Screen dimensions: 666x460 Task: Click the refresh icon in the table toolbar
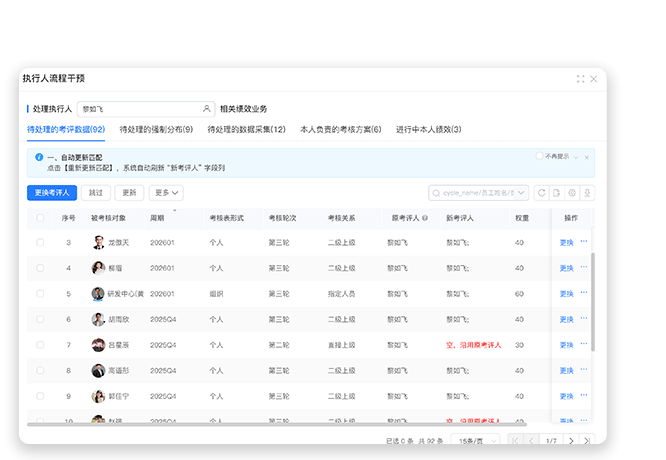tap(542, 193)
